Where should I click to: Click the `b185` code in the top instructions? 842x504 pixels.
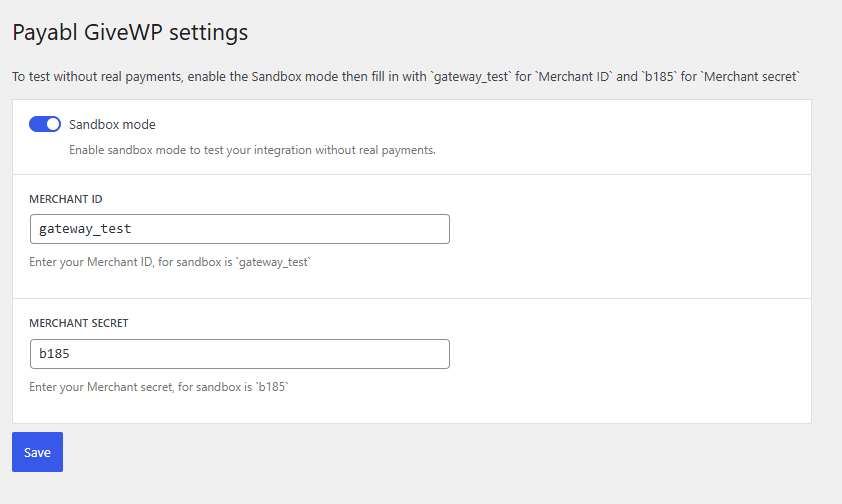coord(658,76)
